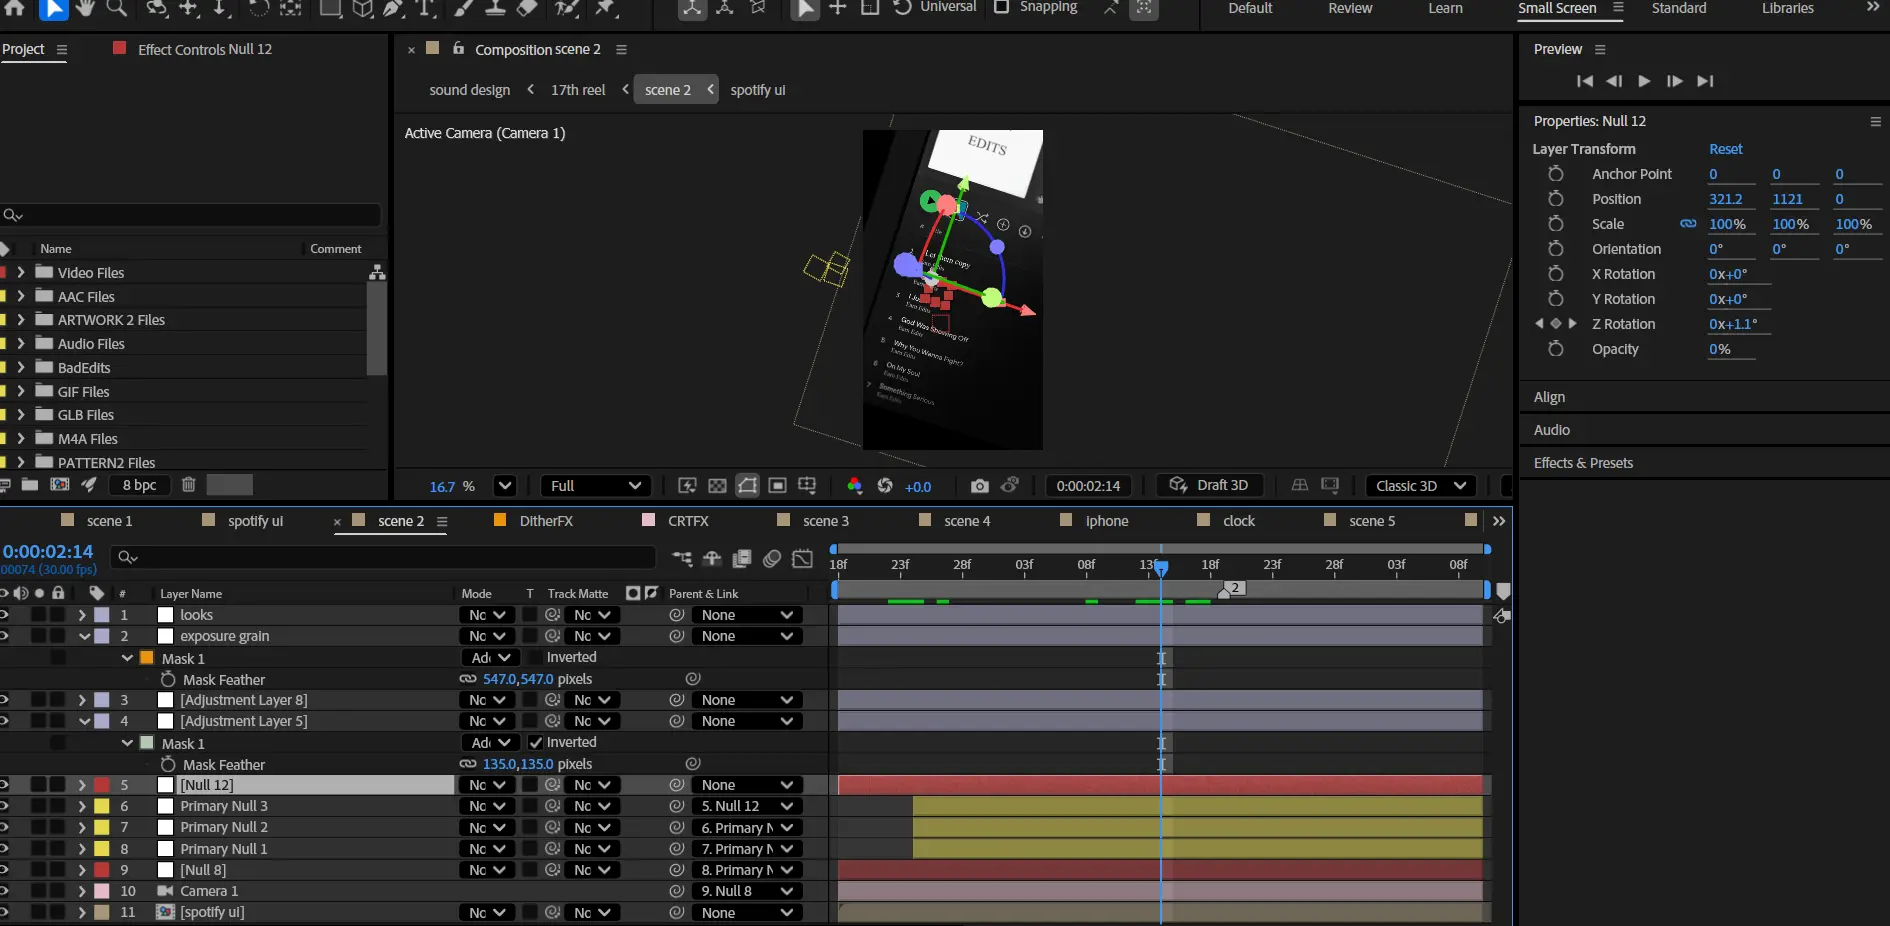Click the Draft 3D button
Viewport: 1890px width, 926px height.
(x=1209, y=485)
